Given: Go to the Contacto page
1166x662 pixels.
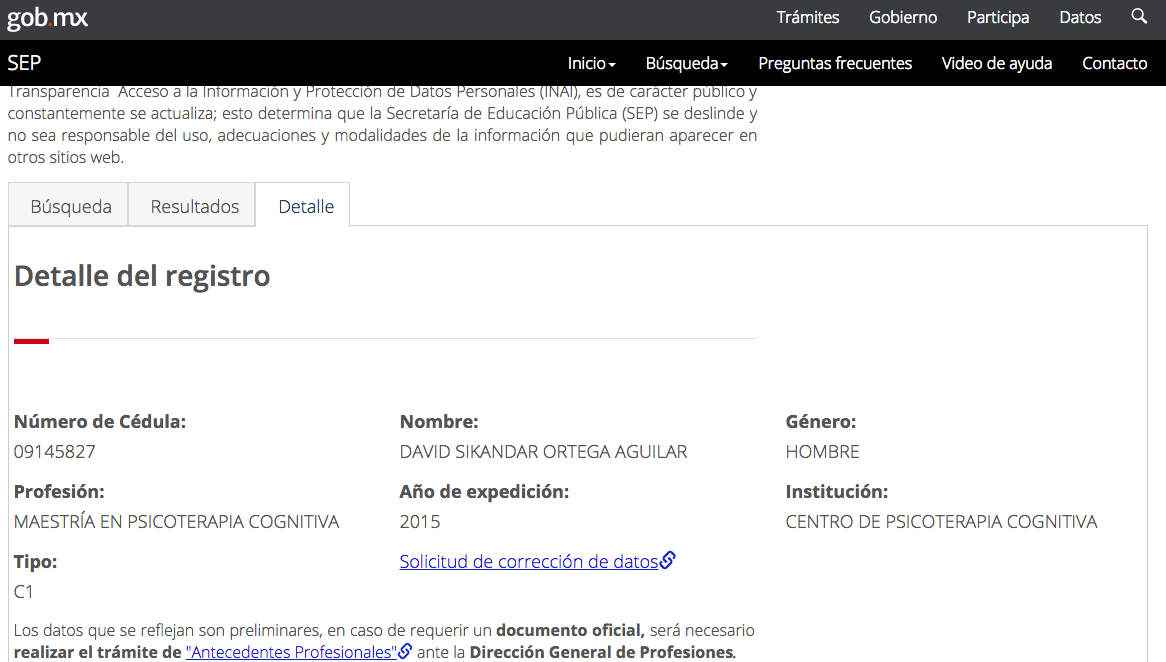Looking at the screenshot, I should (x=1114, y=63).
